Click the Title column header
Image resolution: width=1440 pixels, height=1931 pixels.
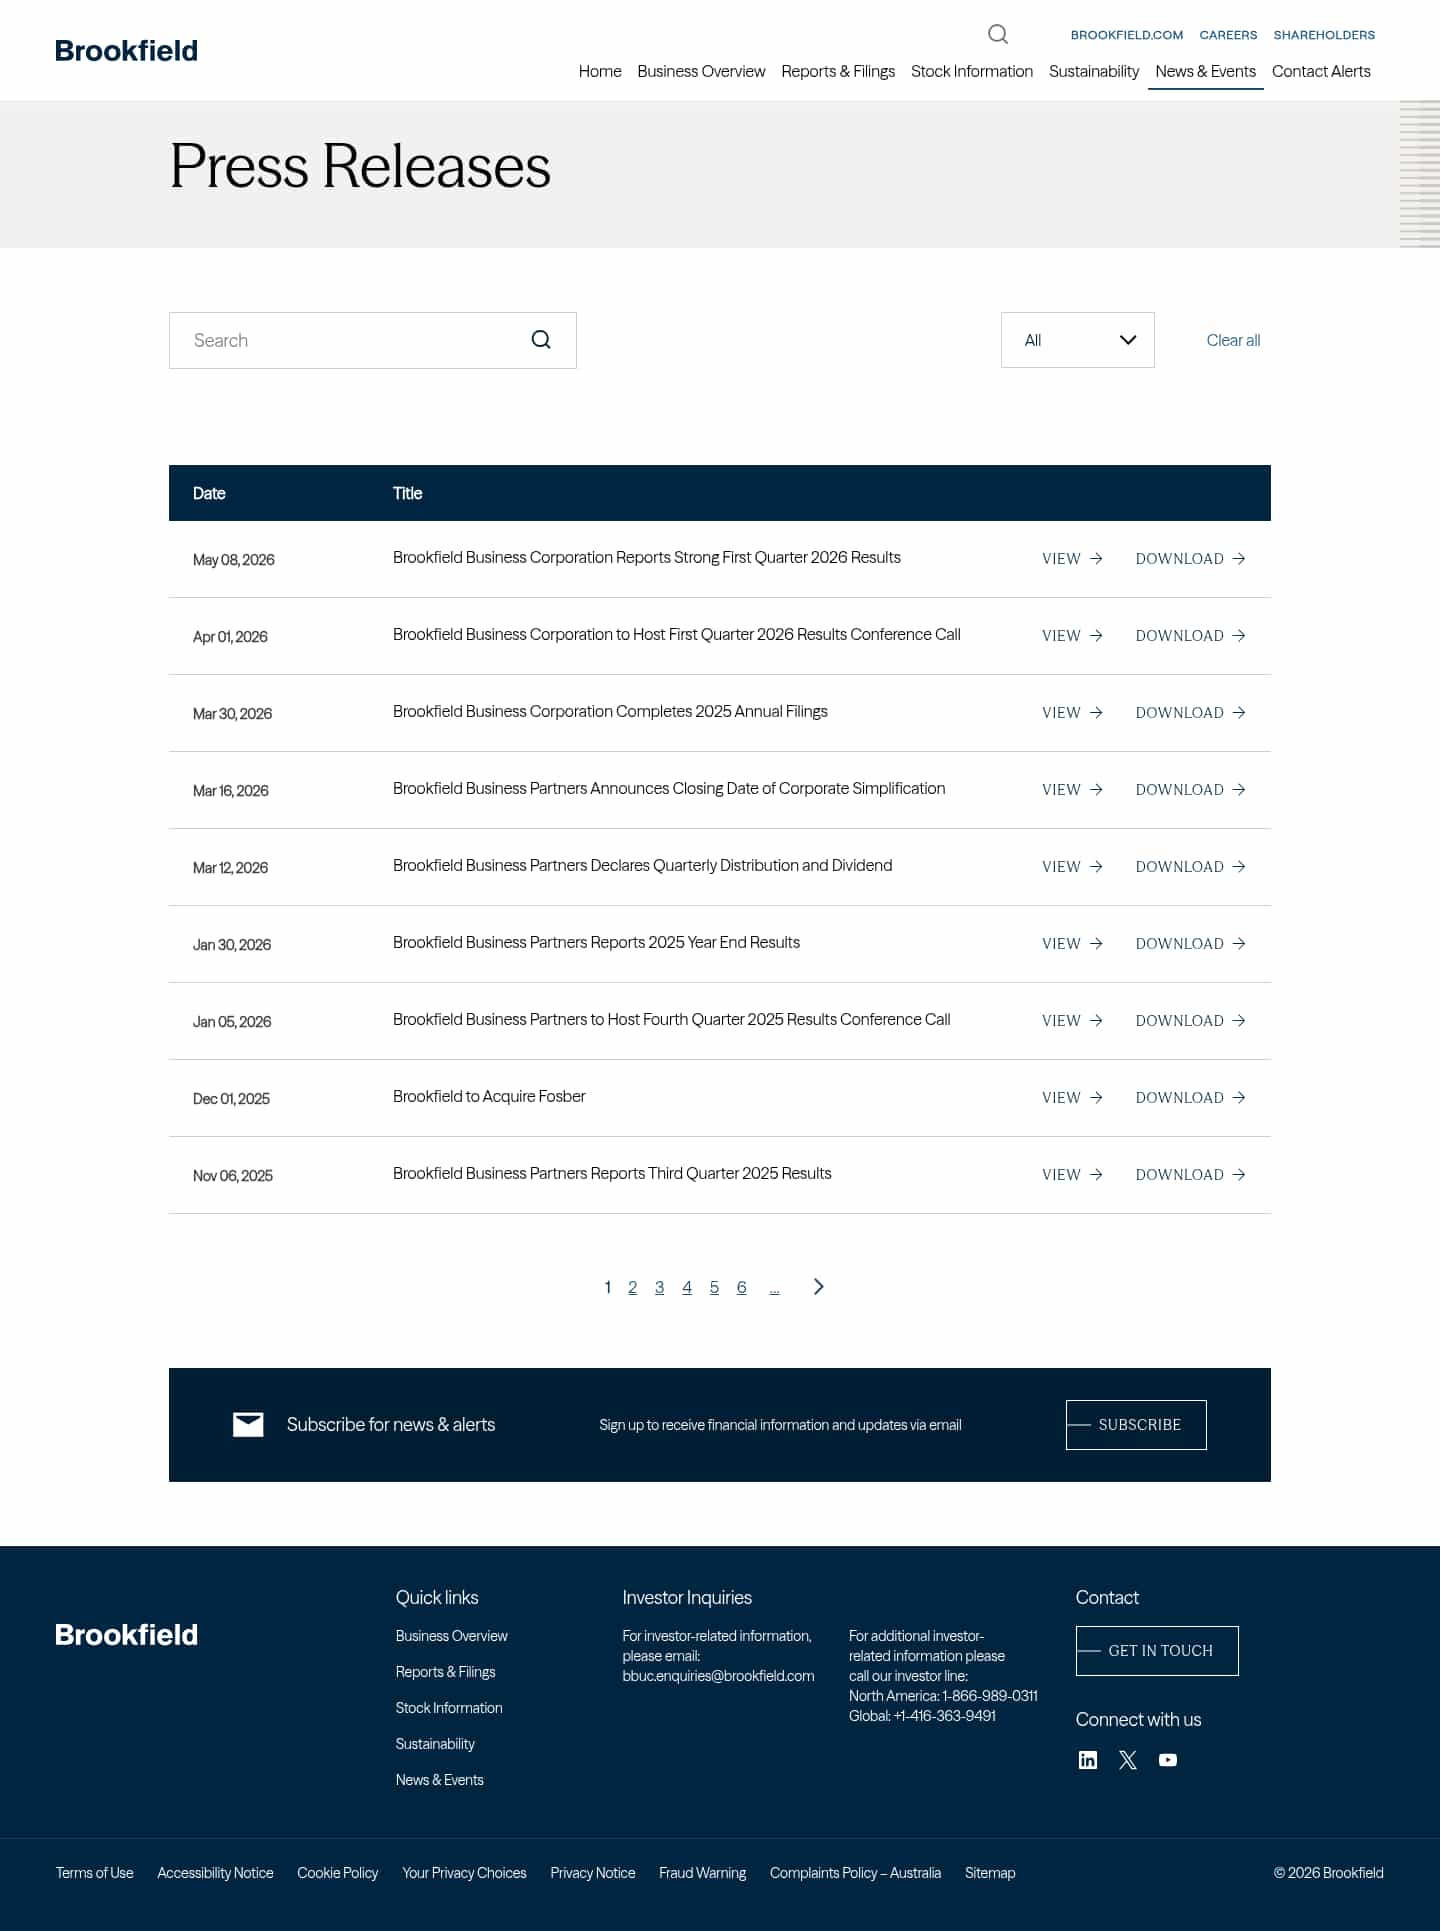(x=407, y=493)
